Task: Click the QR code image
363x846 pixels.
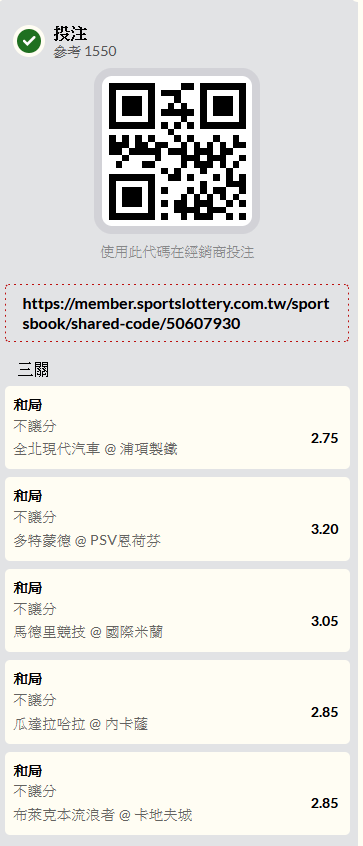Action: 177,151
